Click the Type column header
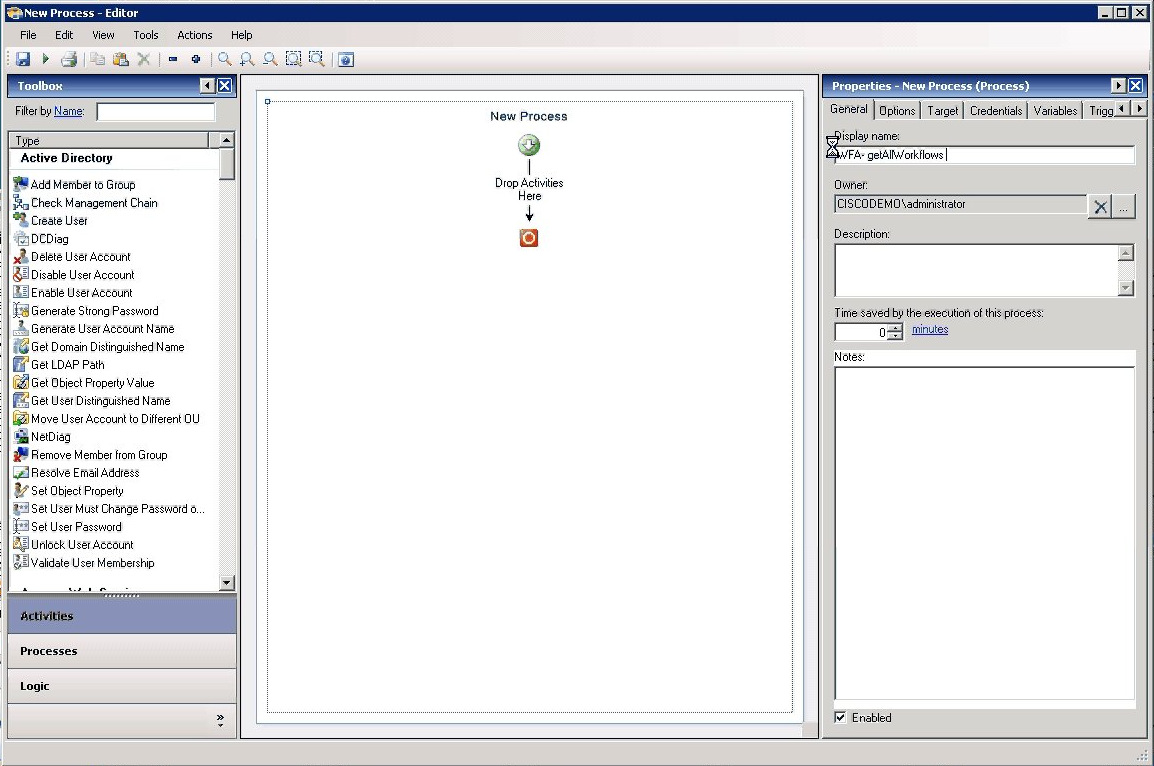Screen dimensions: 1154x766 (x=109, y=141)
